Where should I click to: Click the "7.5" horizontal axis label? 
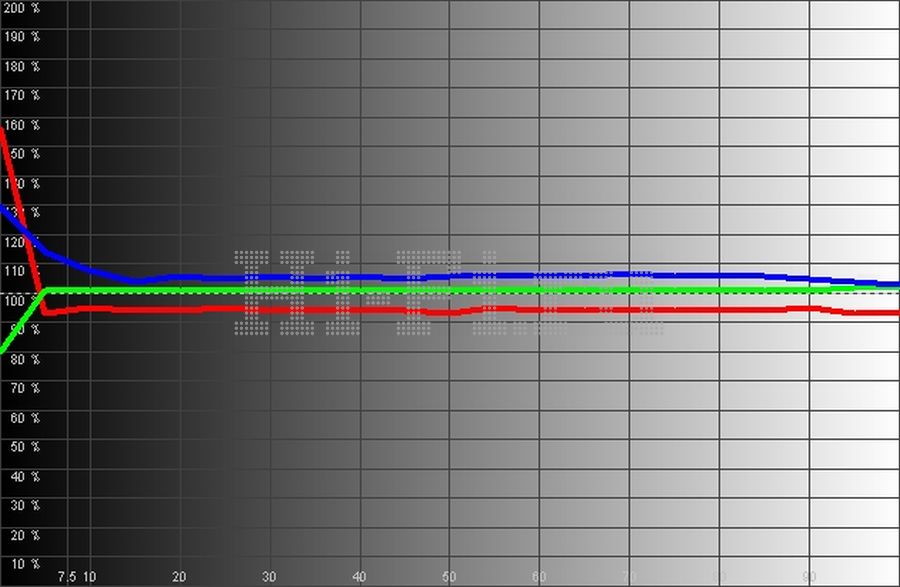[x=67, y=577]
